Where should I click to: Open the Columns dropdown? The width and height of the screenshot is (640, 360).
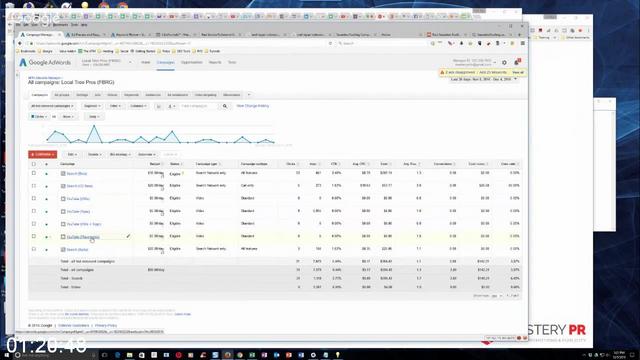point(138,106)
